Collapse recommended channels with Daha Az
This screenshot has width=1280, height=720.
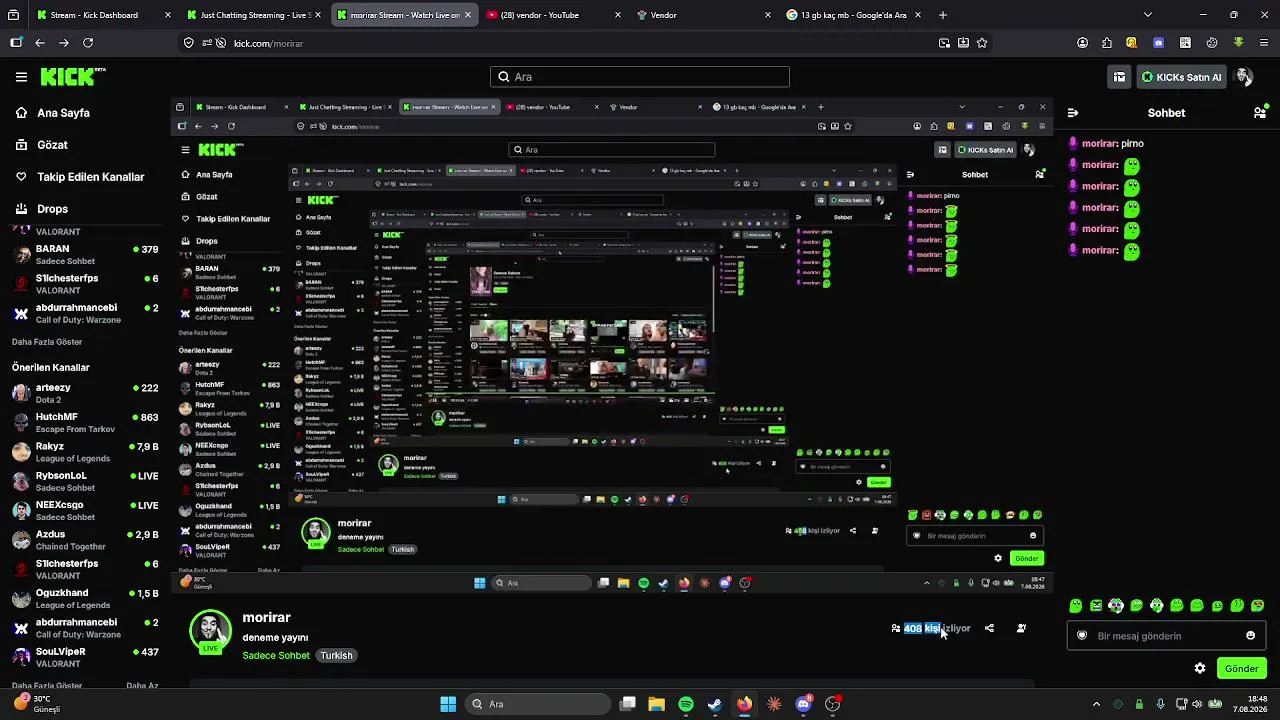(142, 686)
